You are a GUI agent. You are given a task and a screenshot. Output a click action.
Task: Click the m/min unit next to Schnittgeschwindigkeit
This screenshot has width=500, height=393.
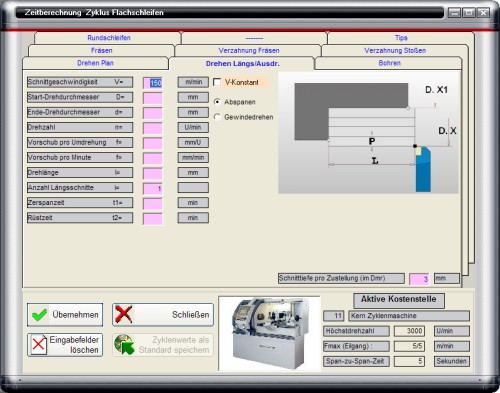pyautogui.click(x=193, y=82)
